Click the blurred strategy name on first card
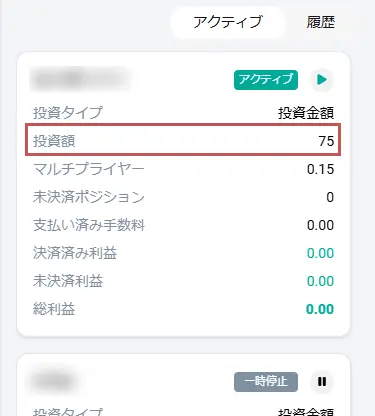The height and width of the screenshot is (416, 375). 80,79
